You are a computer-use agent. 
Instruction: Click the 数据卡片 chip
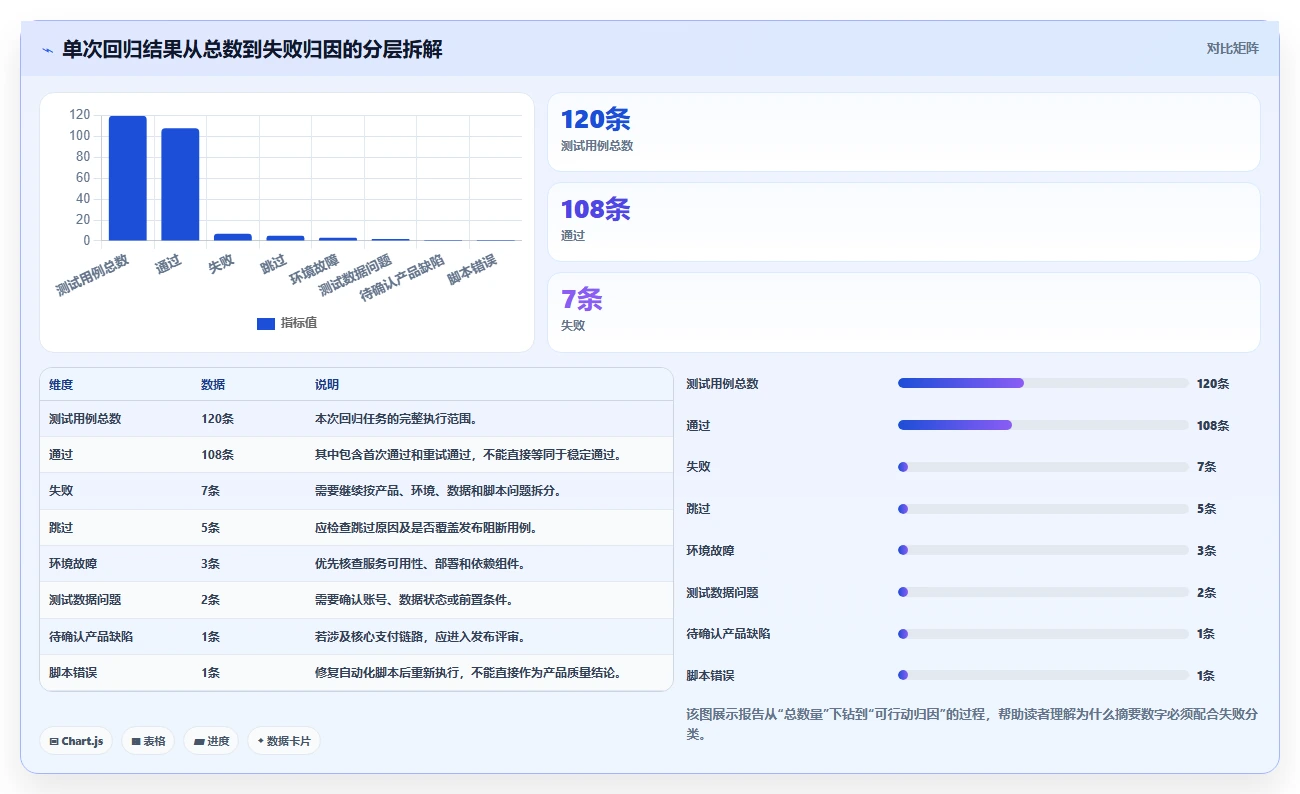[284, 741]
